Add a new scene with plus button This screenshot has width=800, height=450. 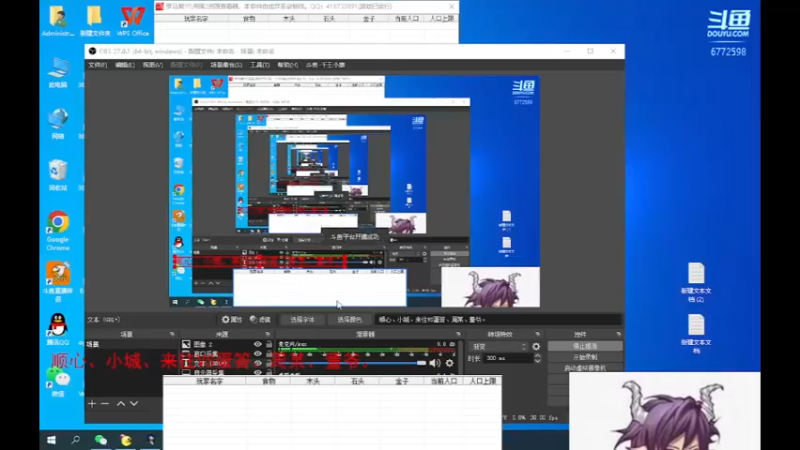[x=92, y=404]
